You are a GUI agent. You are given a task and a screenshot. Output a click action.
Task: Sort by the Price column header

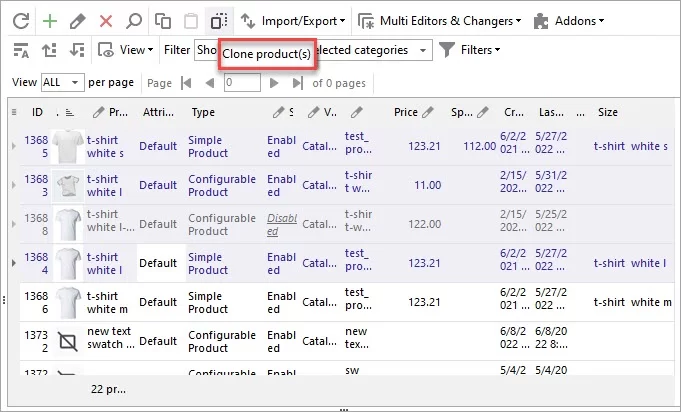pyautogui.click(x=406, y=112)
